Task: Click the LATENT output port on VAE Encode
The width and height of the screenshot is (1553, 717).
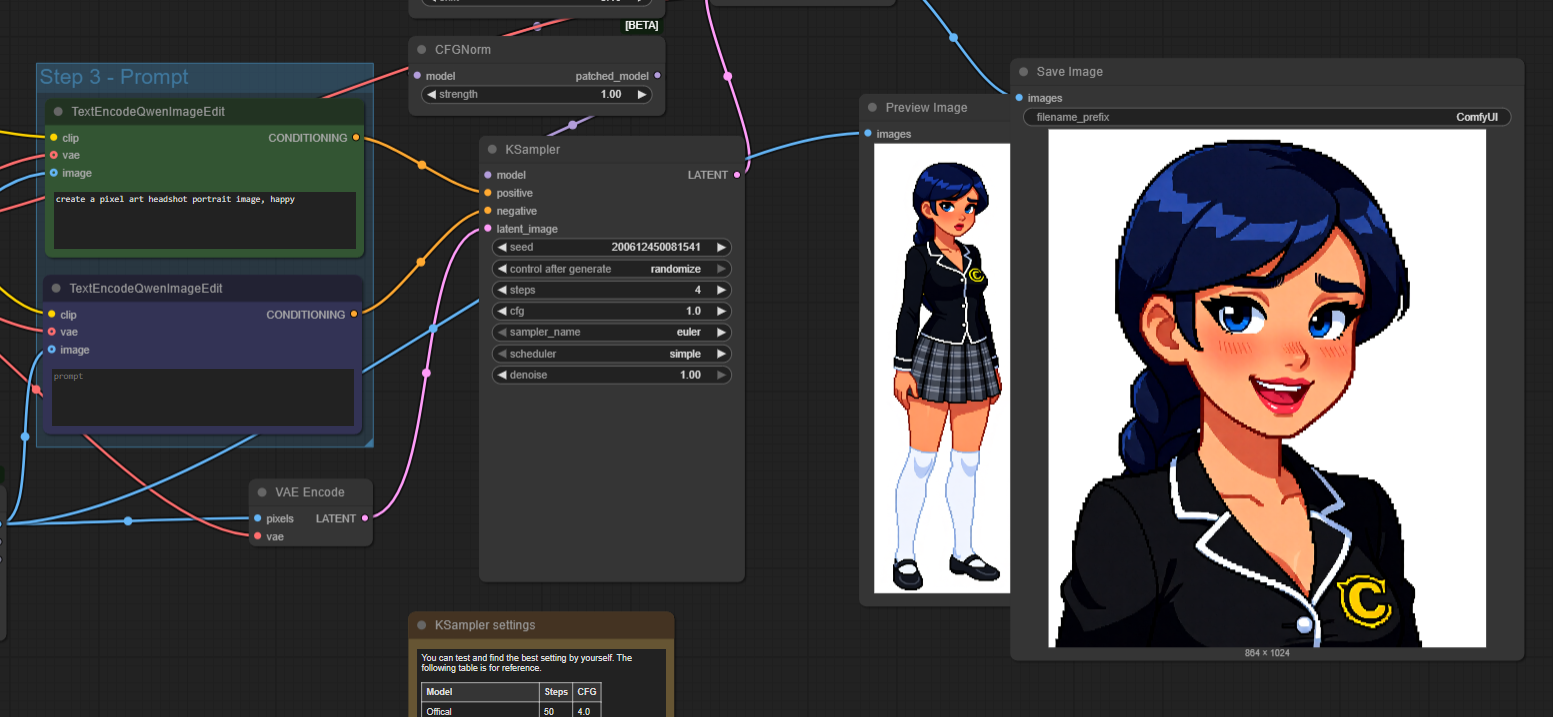Action: [x=365, y=518]
